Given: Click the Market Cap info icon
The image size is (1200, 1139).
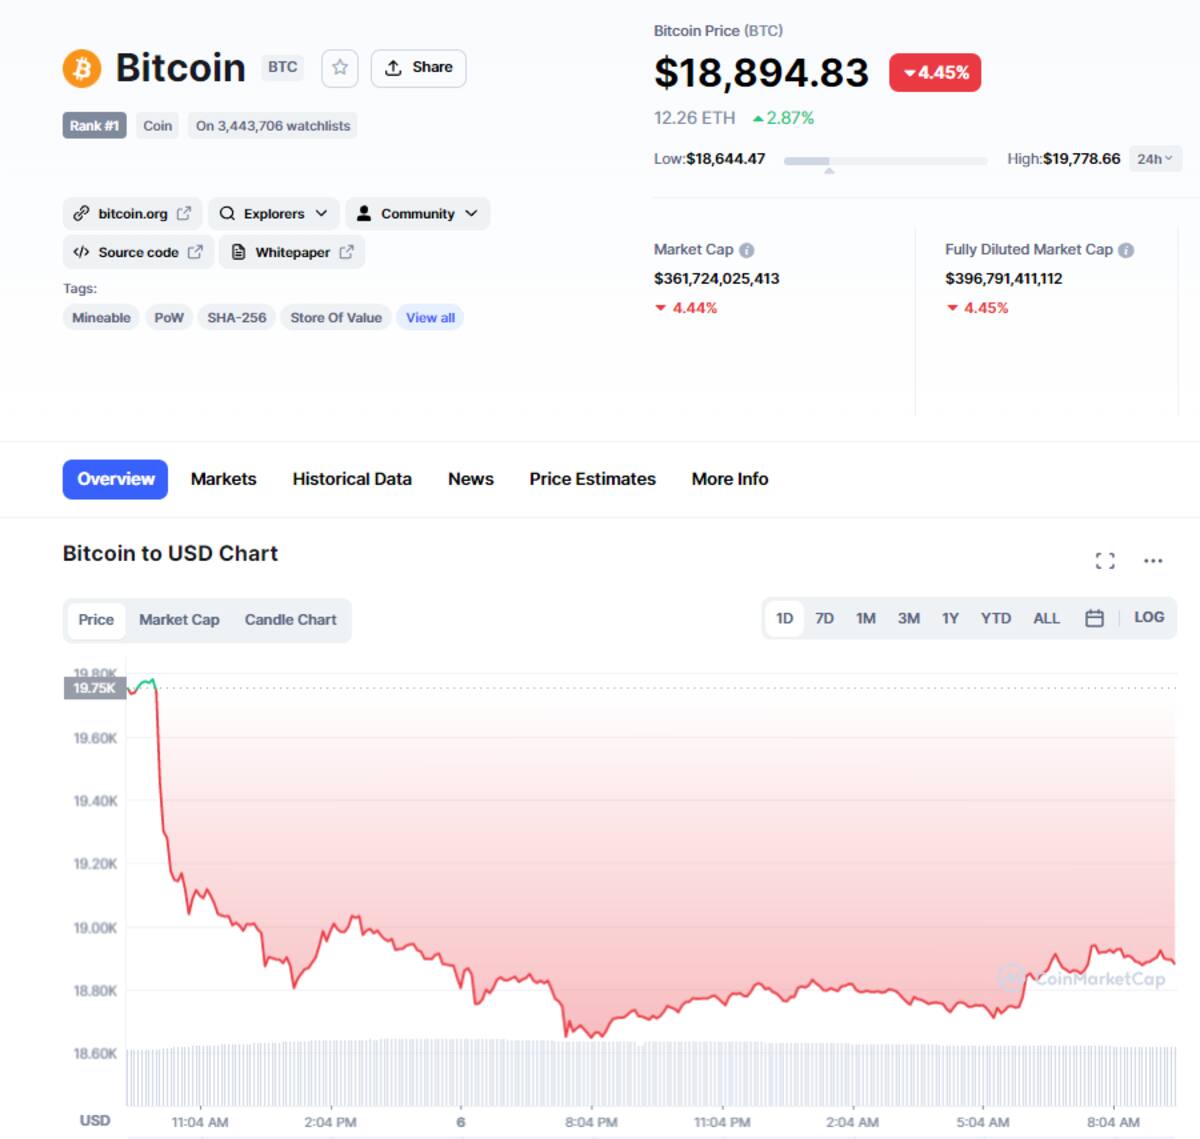Looking at the screenshot, I should click(x=747, y=250).
